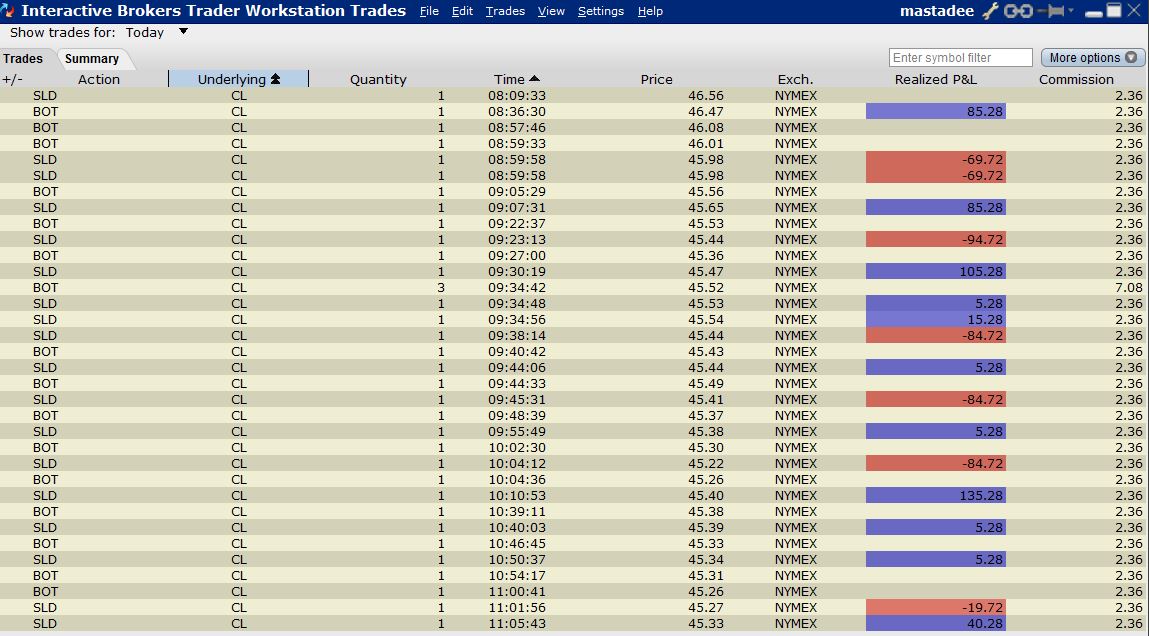Select the BOT trade at 11:00:41
The image size is (1149, 636).
click(574, 591)
